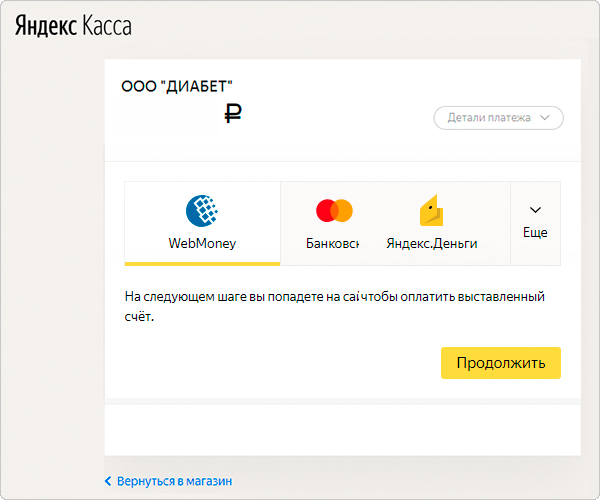Choose the Mastercard bank card icon
The width and height of the screenshot is (600, 500).
[334, 210]
